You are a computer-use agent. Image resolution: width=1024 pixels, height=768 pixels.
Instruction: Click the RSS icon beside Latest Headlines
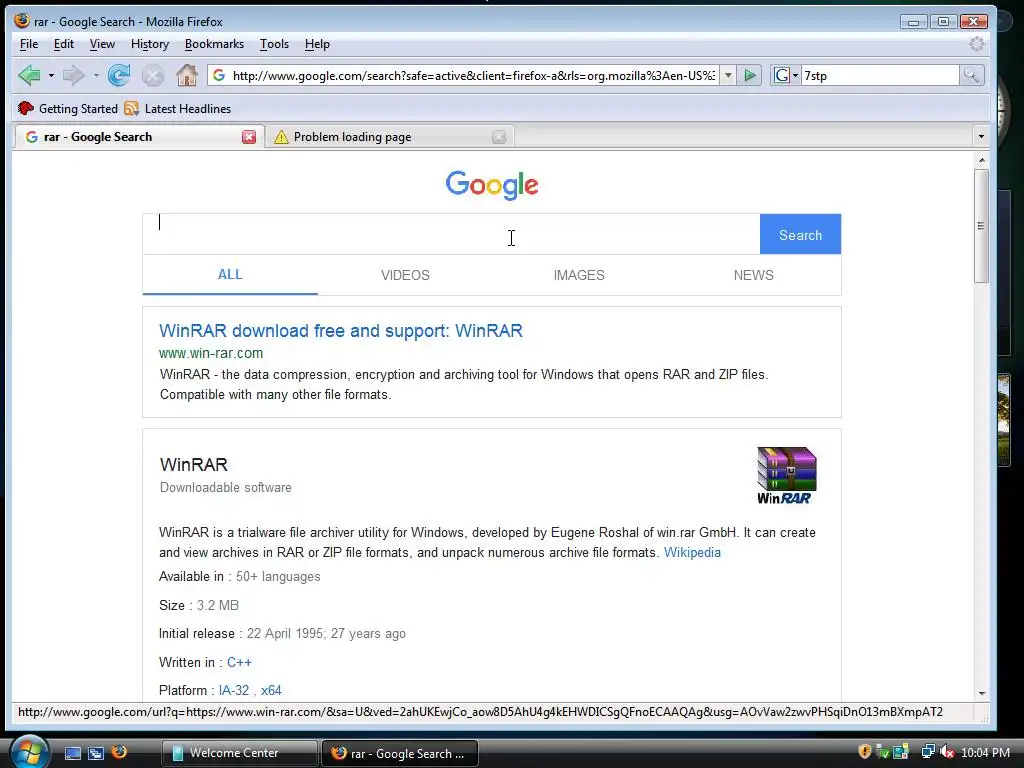click(x=131, y=108)
